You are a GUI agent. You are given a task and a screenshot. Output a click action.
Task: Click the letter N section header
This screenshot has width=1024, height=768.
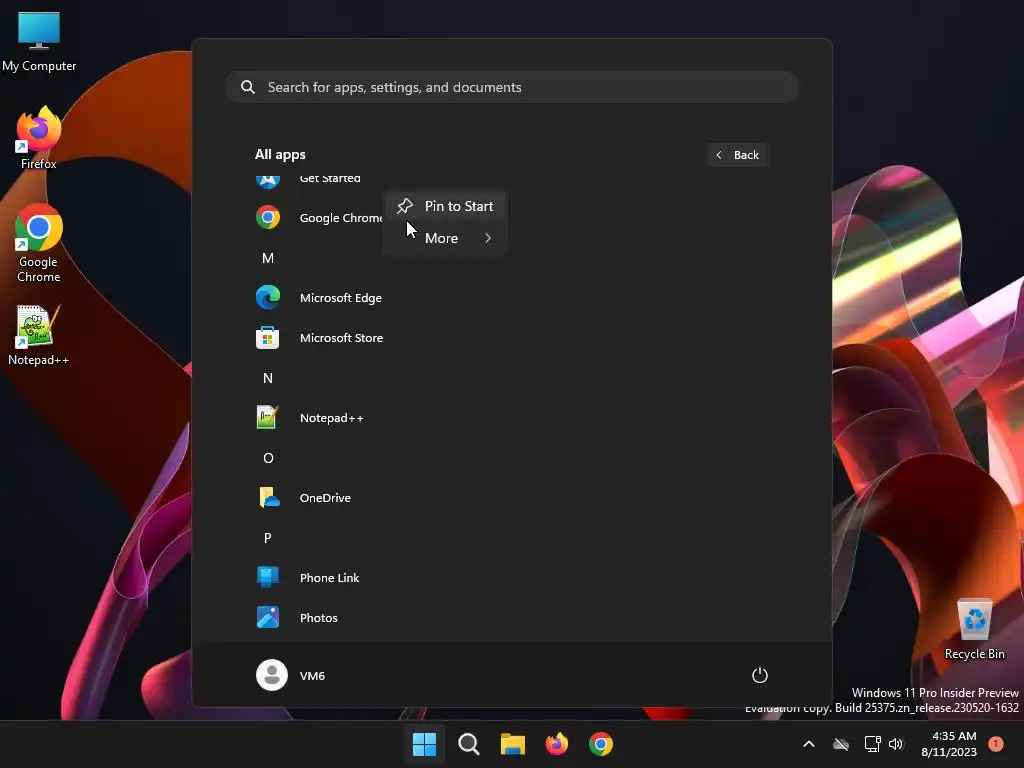(x=268, y=378)
